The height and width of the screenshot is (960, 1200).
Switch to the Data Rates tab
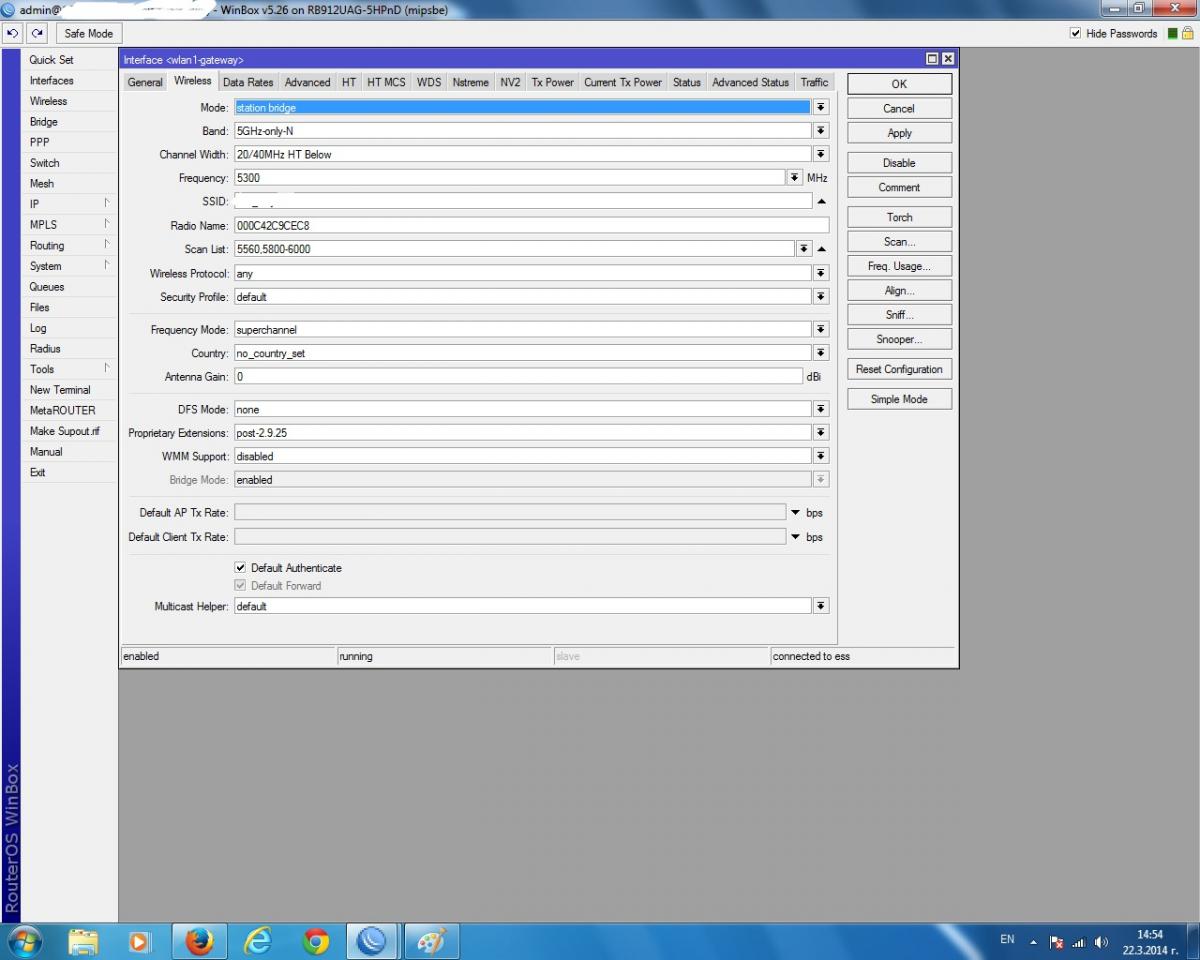pyautogui.click(x=248, y=82)
